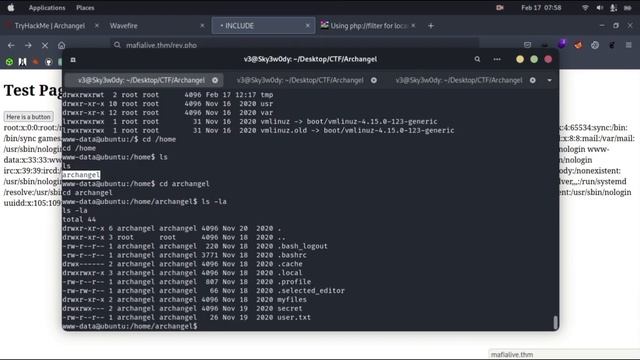Open the browser hamburger menu

(629, 45)
